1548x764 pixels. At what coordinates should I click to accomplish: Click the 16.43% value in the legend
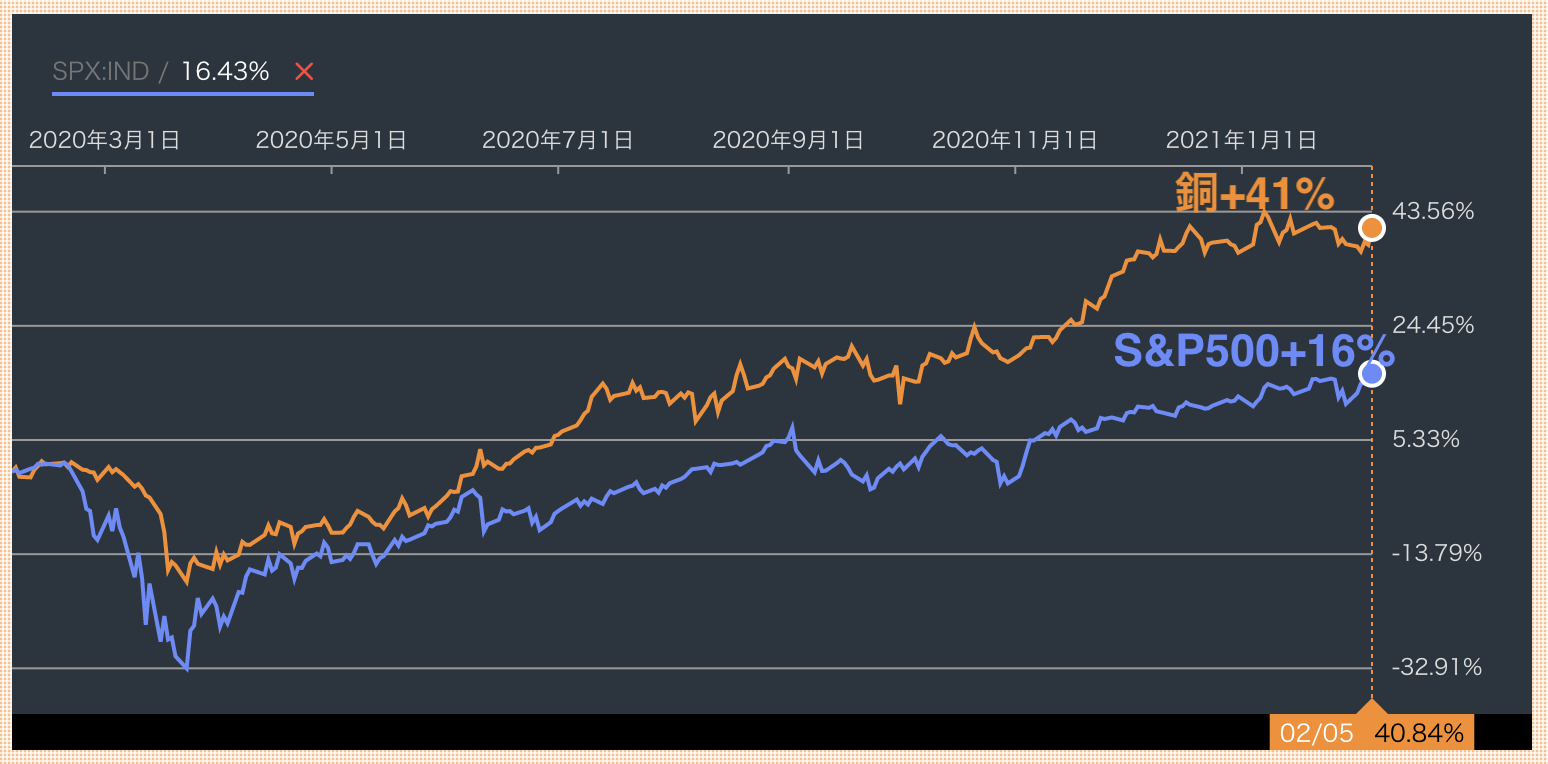pos(225,72)
